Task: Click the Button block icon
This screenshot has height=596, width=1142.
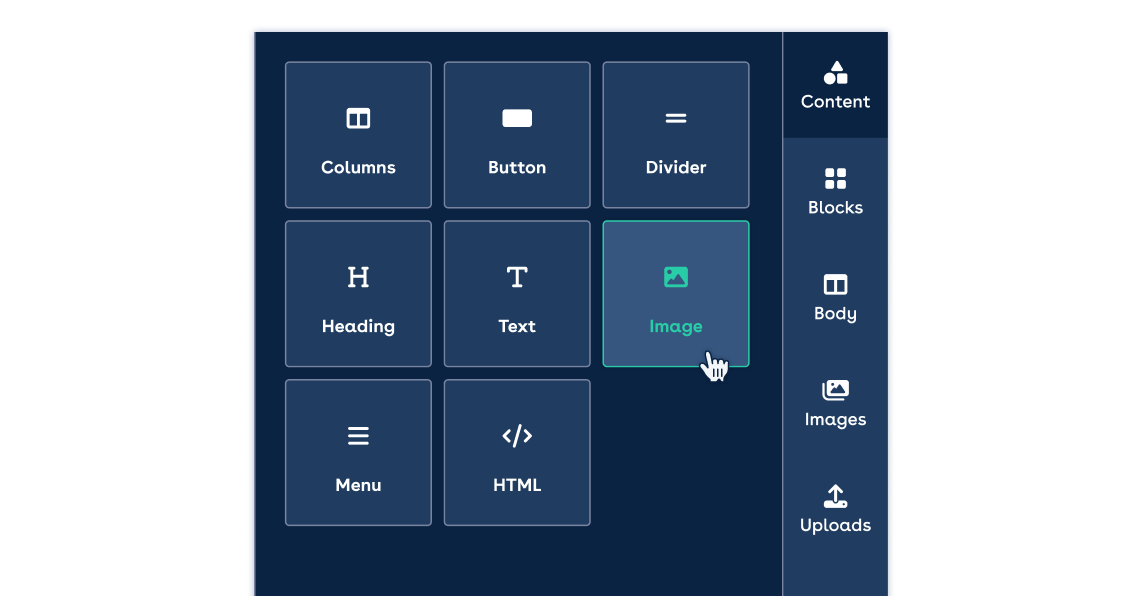Action: click(517, 119)
